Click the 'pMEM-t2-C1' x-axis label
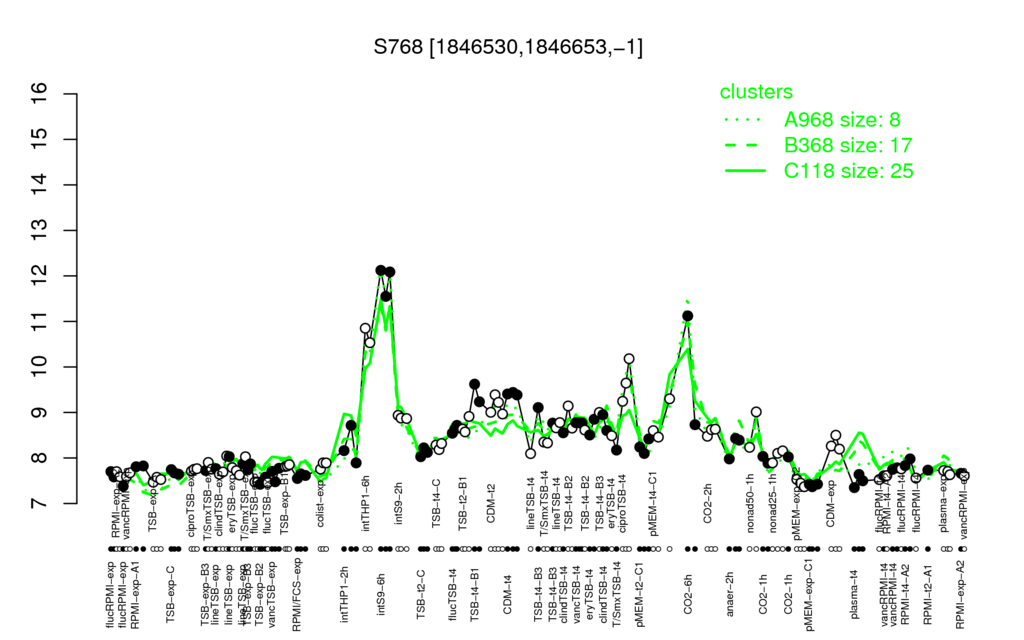The width and height of the screenshot is (1024, 640). pos(639,593)
